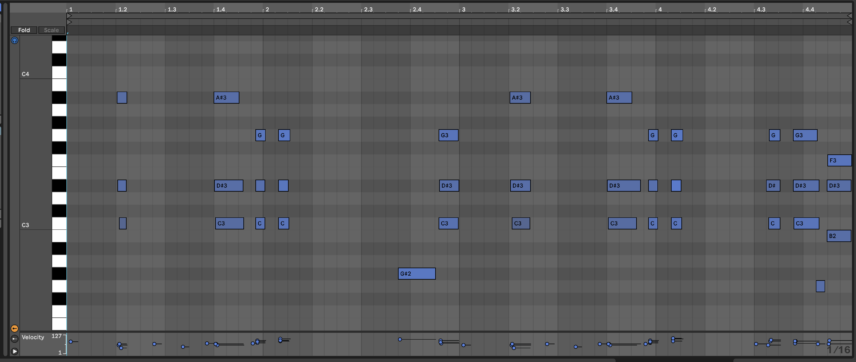Click ruler marker 4
856x362 pixels.
tap(659, 10)
